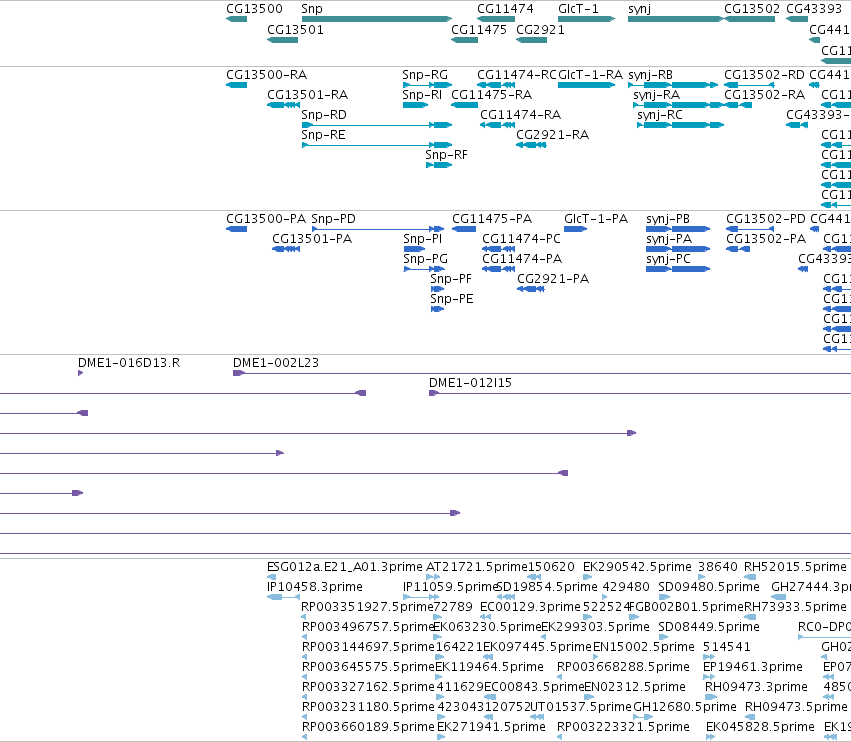
Task: Select EST label IP11059.5prime
Action: click(450, 587)
